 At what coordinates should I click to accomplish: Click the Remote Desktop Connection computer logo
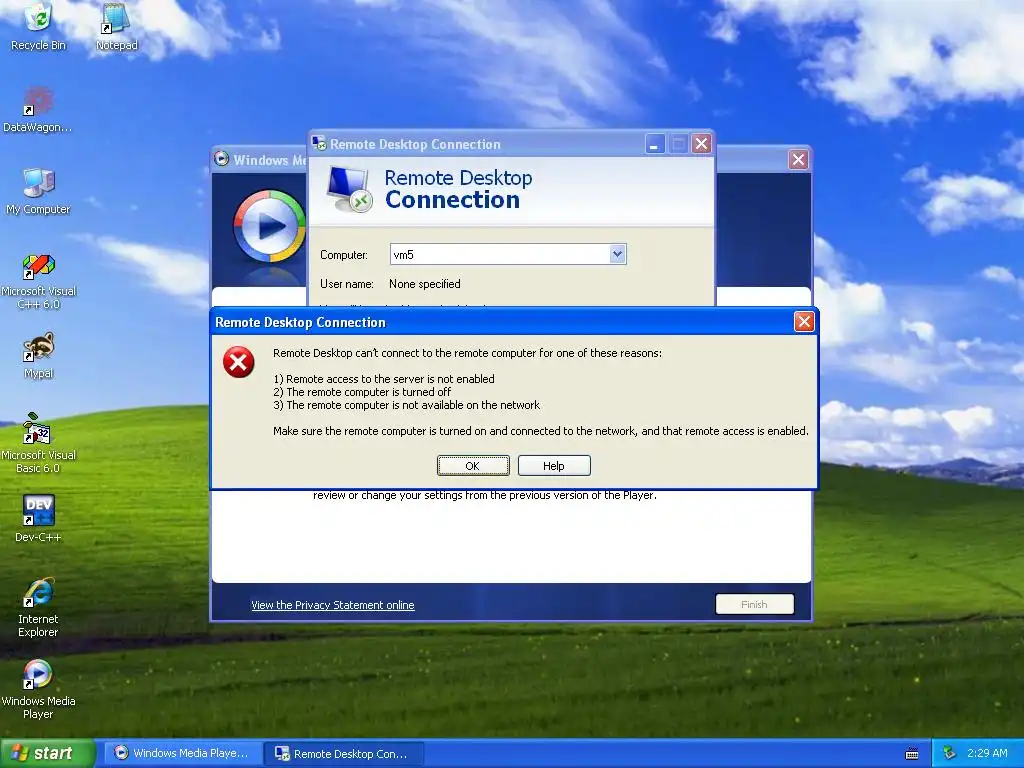349,189
